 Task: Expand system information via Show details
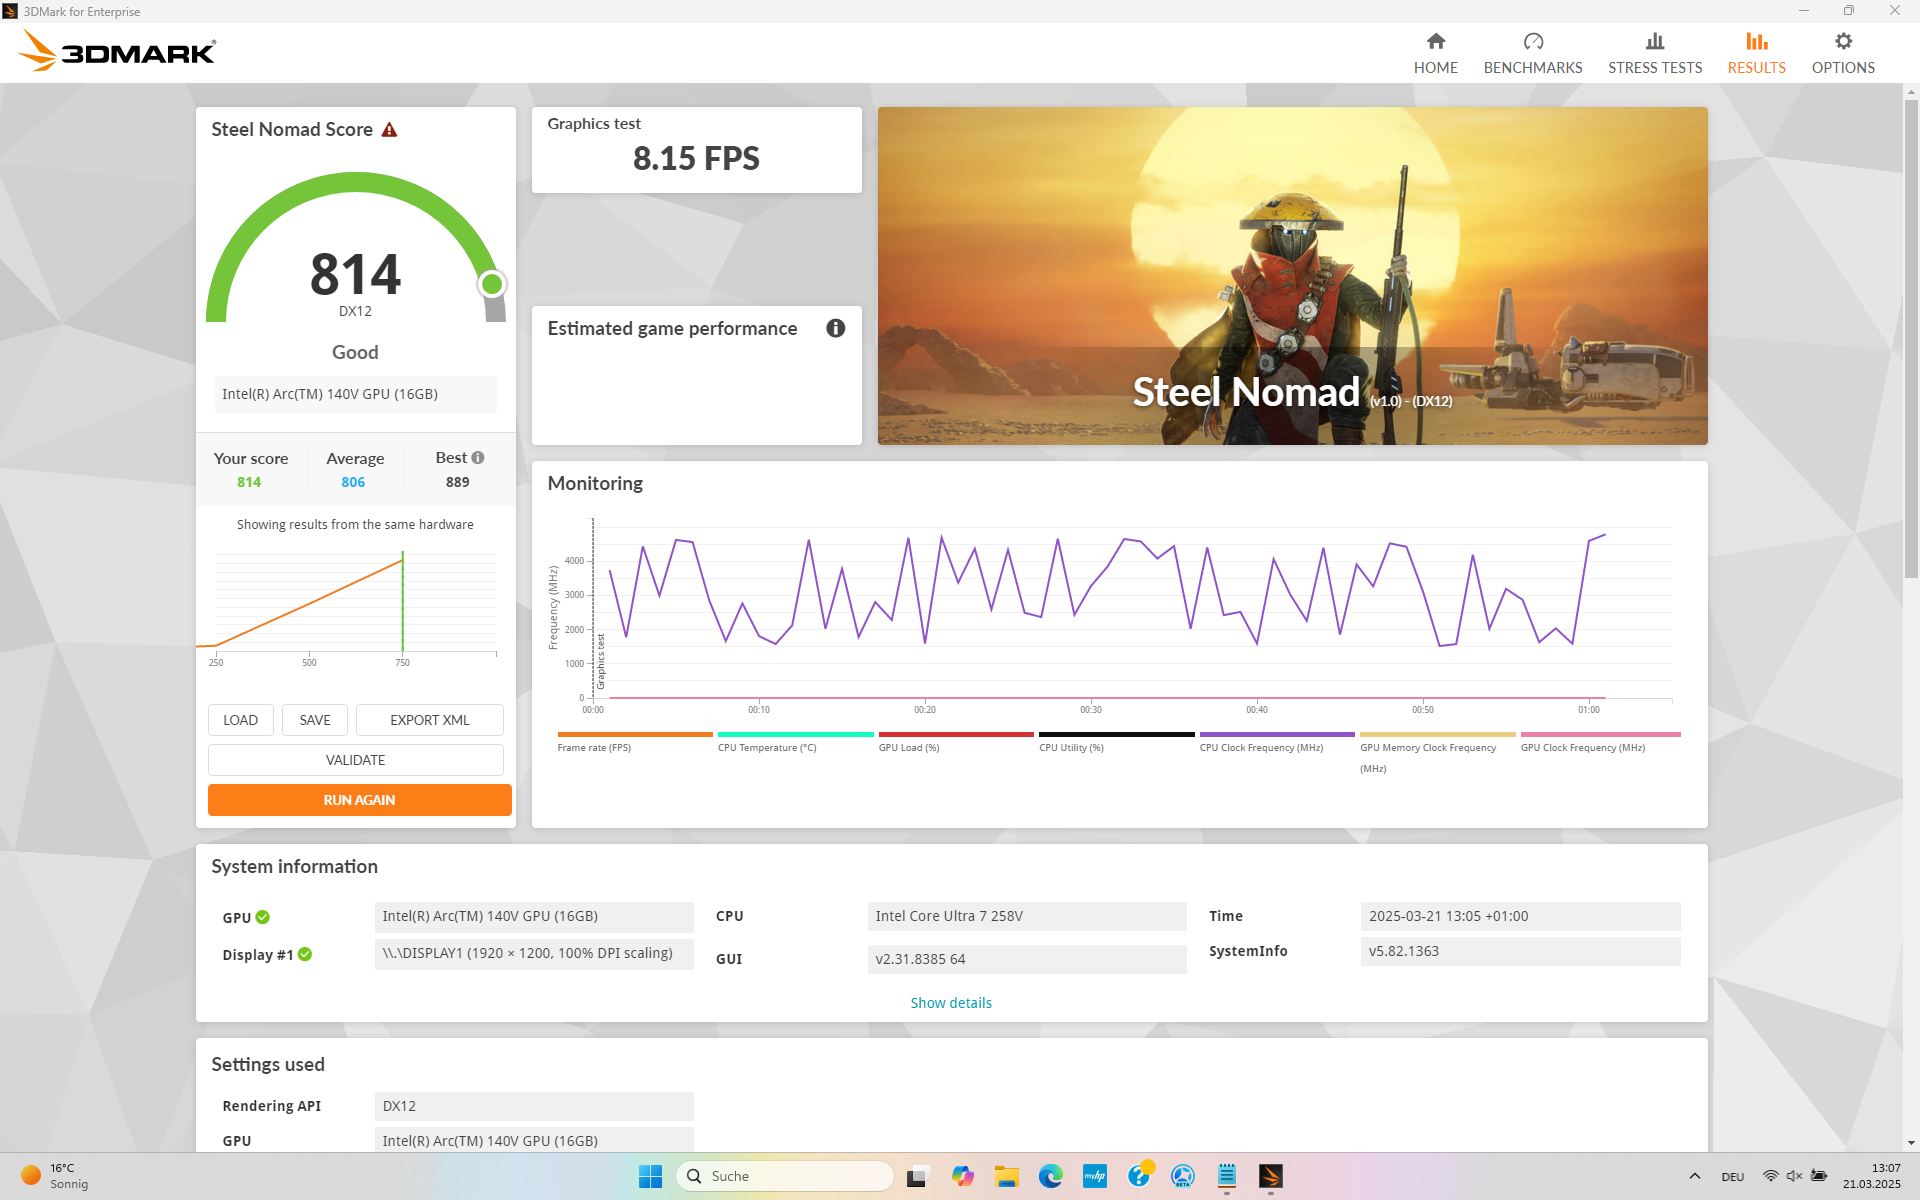950,1003
